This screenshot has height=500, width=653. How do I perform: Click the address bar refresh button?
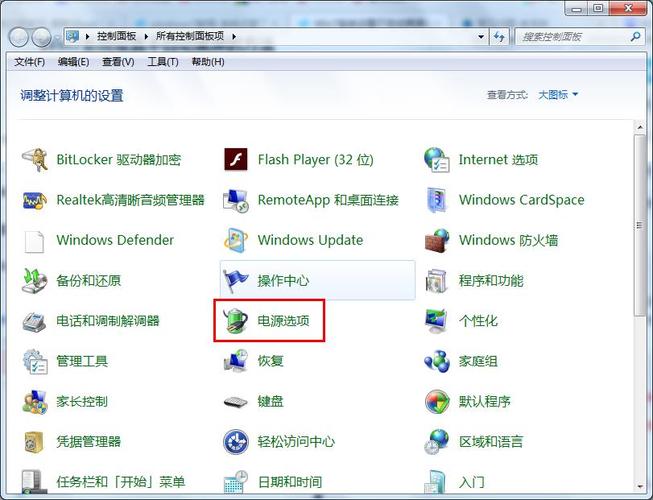pyautogui.click(x=499, y=37)
